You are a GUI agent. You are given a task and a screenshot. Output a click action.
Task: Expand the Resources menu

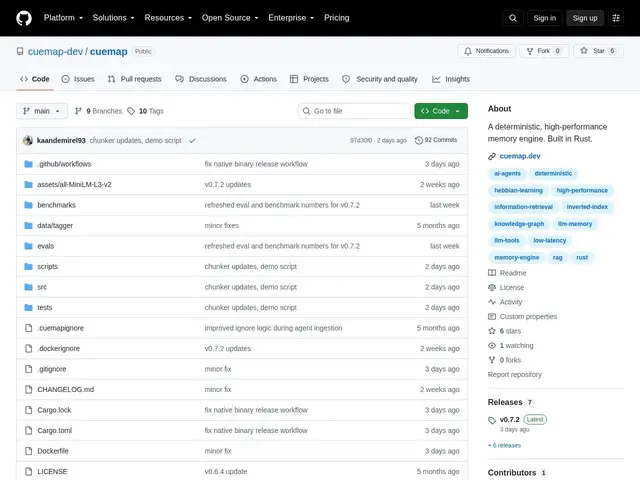(168, 18)
